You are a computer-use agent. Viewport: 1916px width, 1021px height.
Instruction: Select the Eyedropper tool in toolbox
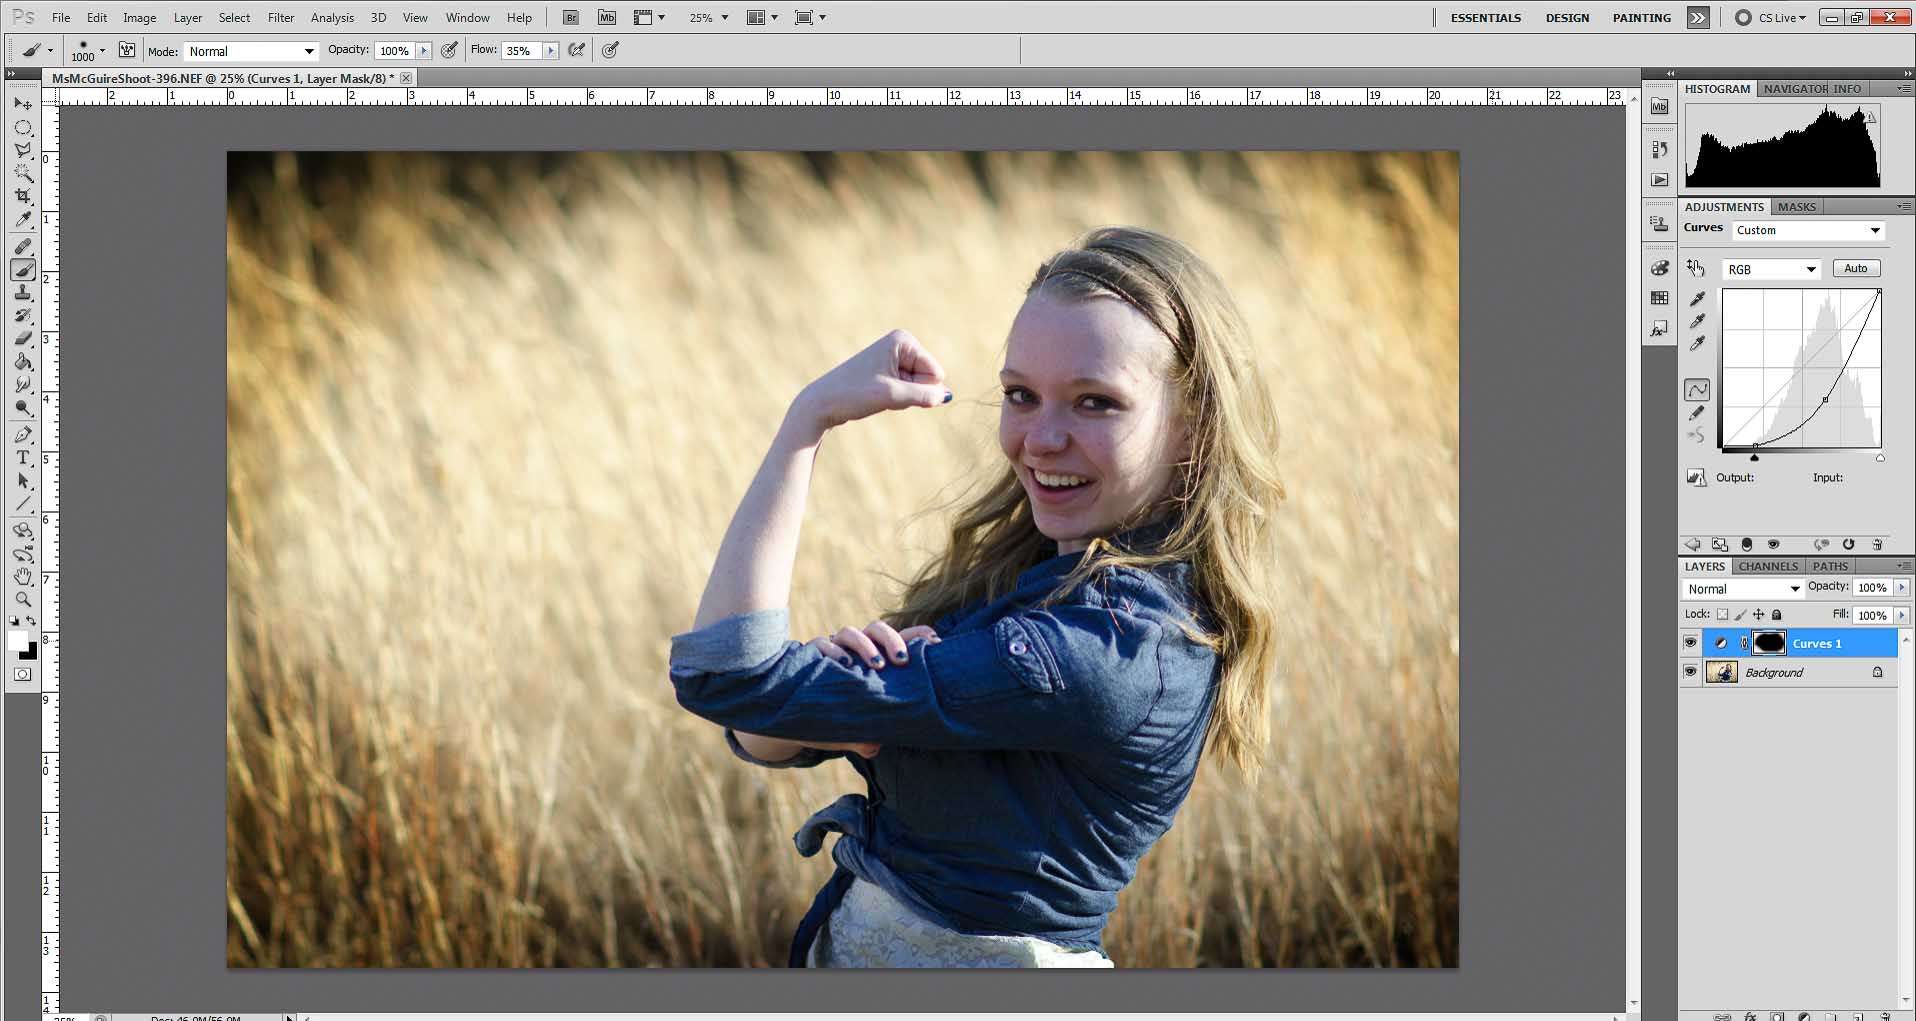click(23, 220)
